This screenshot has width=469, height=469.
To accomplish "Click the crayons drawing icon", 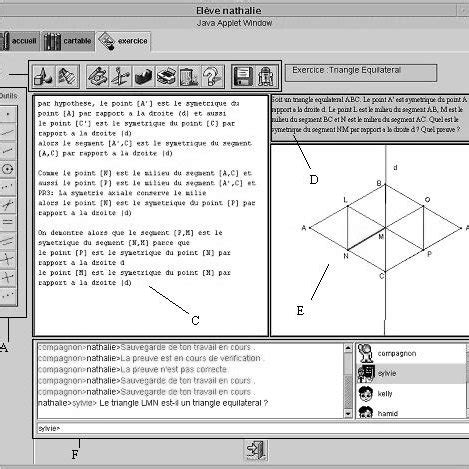I will [x=68, y=76].
